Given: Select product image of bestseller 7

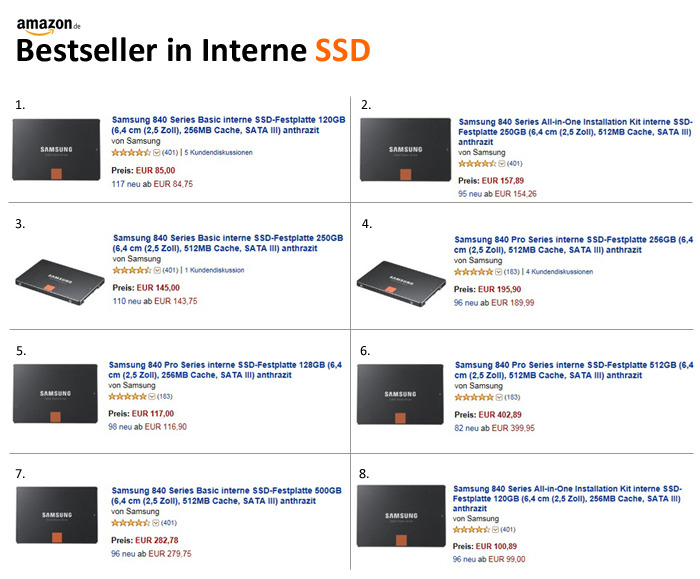Looking at the screenshot, I should [x=57, y=515].
